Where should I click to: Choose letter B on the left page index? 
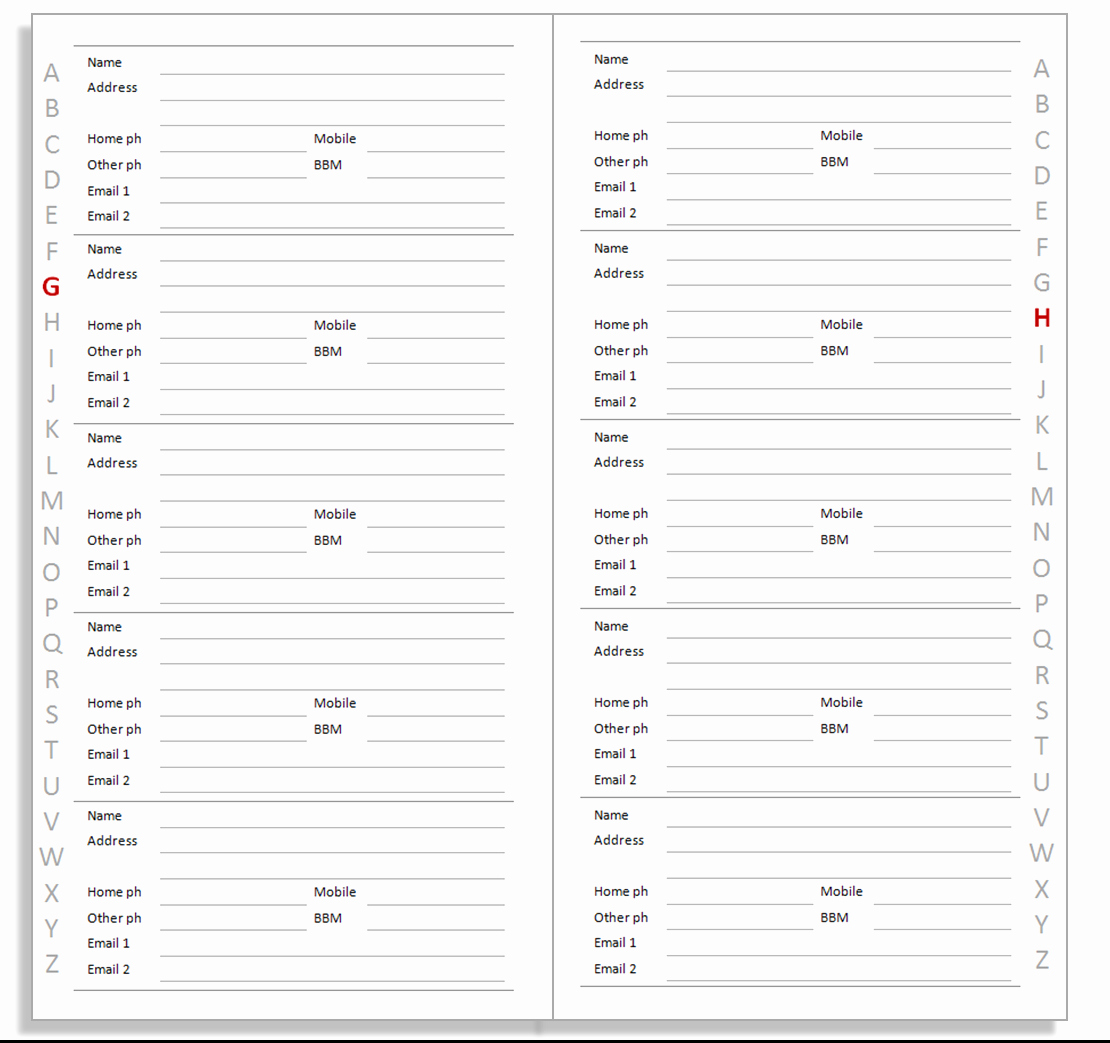[x=52, y=108]
